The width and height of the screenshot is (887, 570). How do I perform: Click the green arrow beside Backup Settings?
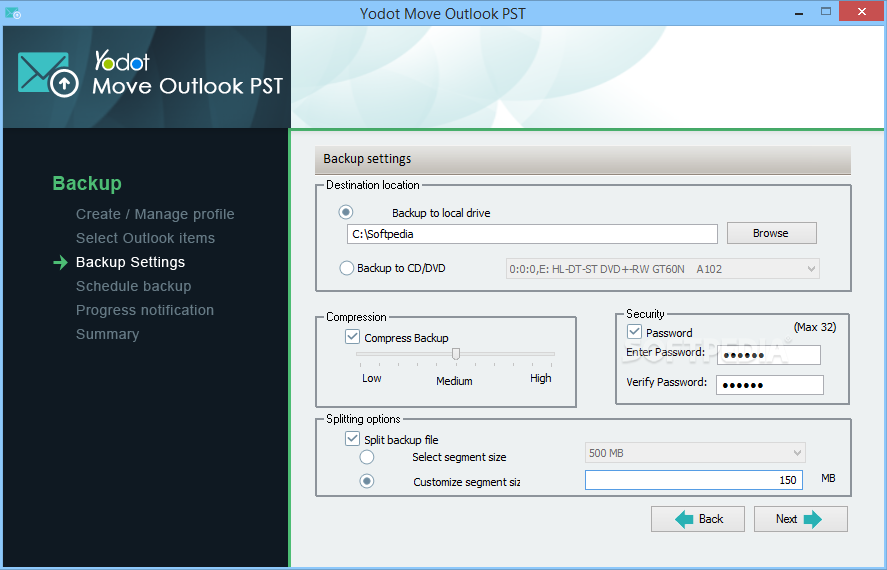coord(61,262)
